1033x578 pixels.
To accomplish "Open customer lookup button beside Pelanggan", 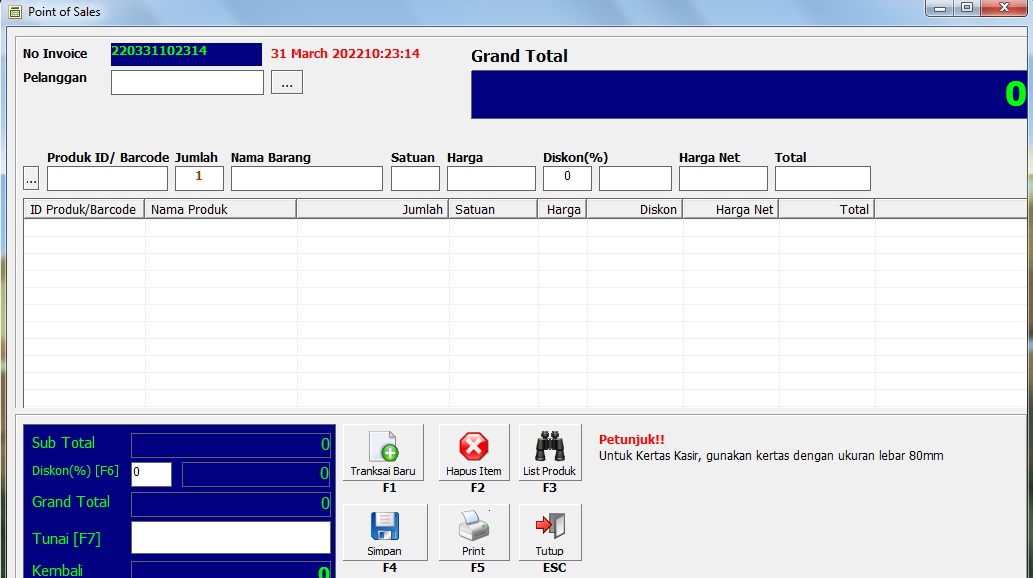I will pos(287,82).
